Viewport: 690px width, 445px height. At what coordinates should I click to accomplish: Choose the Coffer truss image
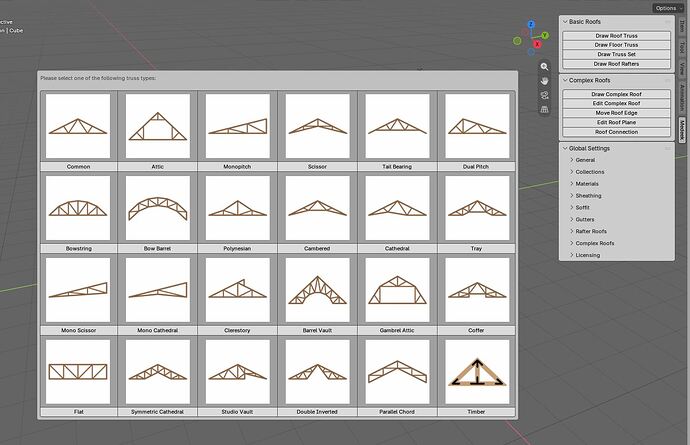coord(477,290)
